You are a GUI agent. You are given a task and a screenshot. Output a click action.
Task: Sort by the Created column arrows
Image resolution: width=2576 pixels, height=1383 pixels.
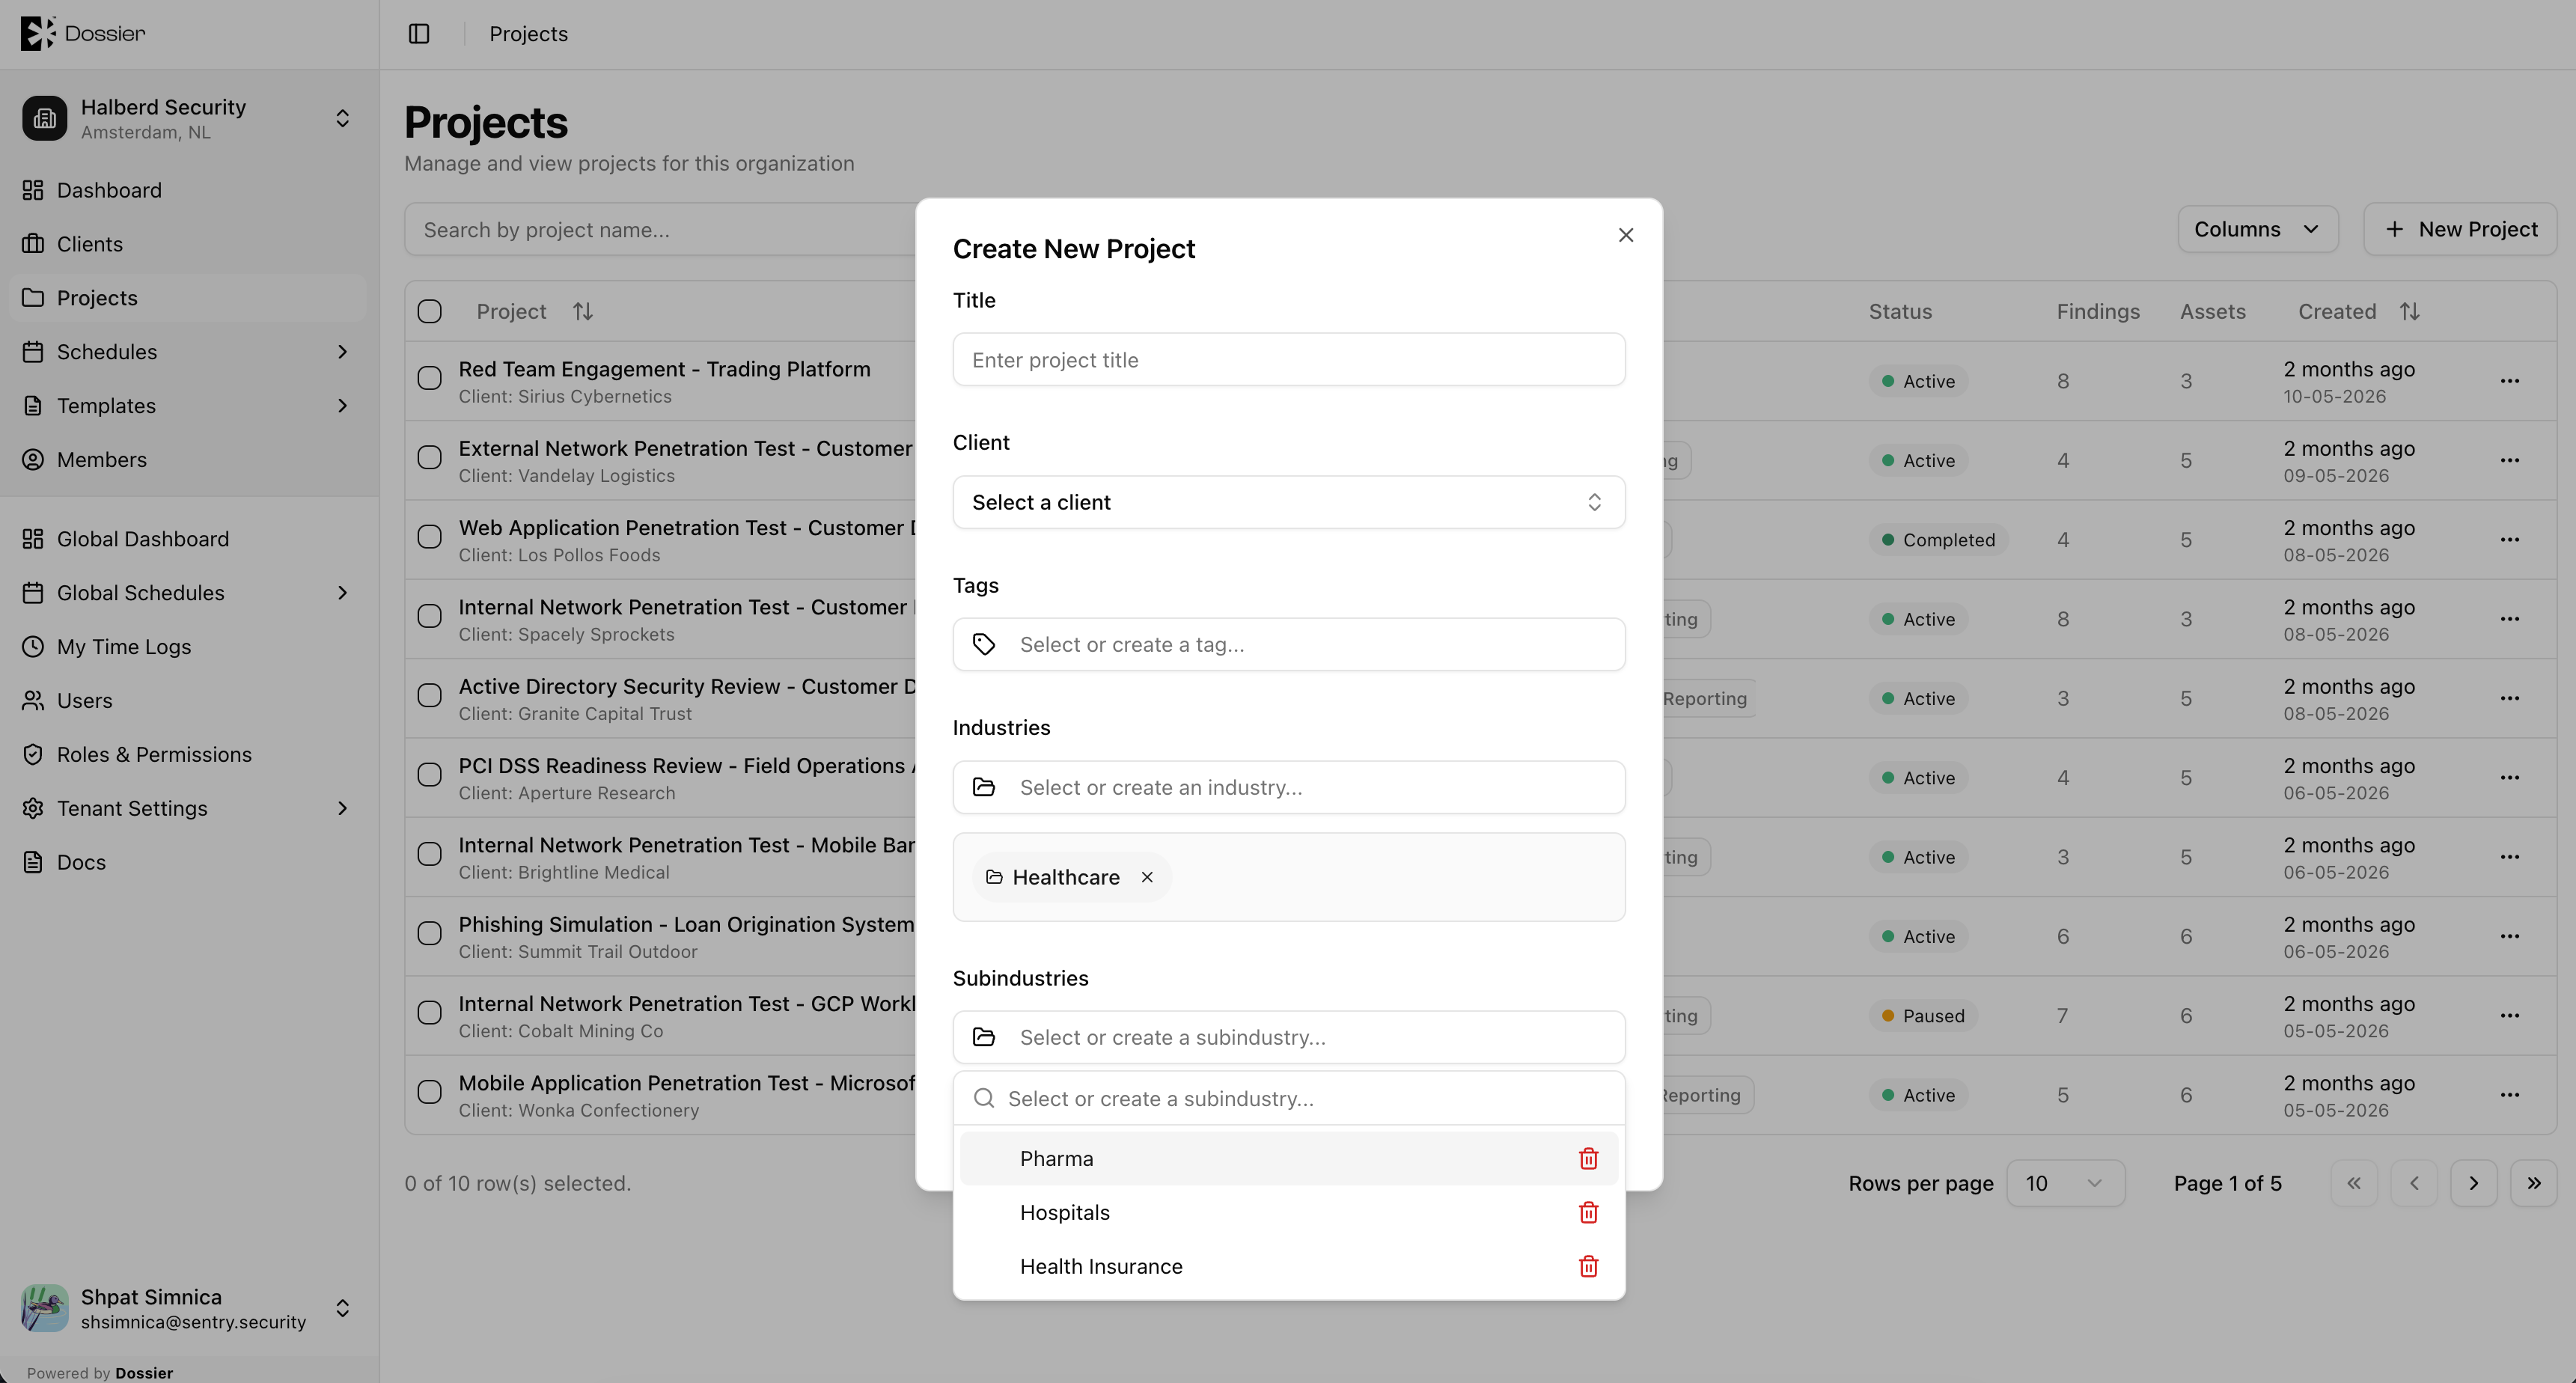point(2410,312)
